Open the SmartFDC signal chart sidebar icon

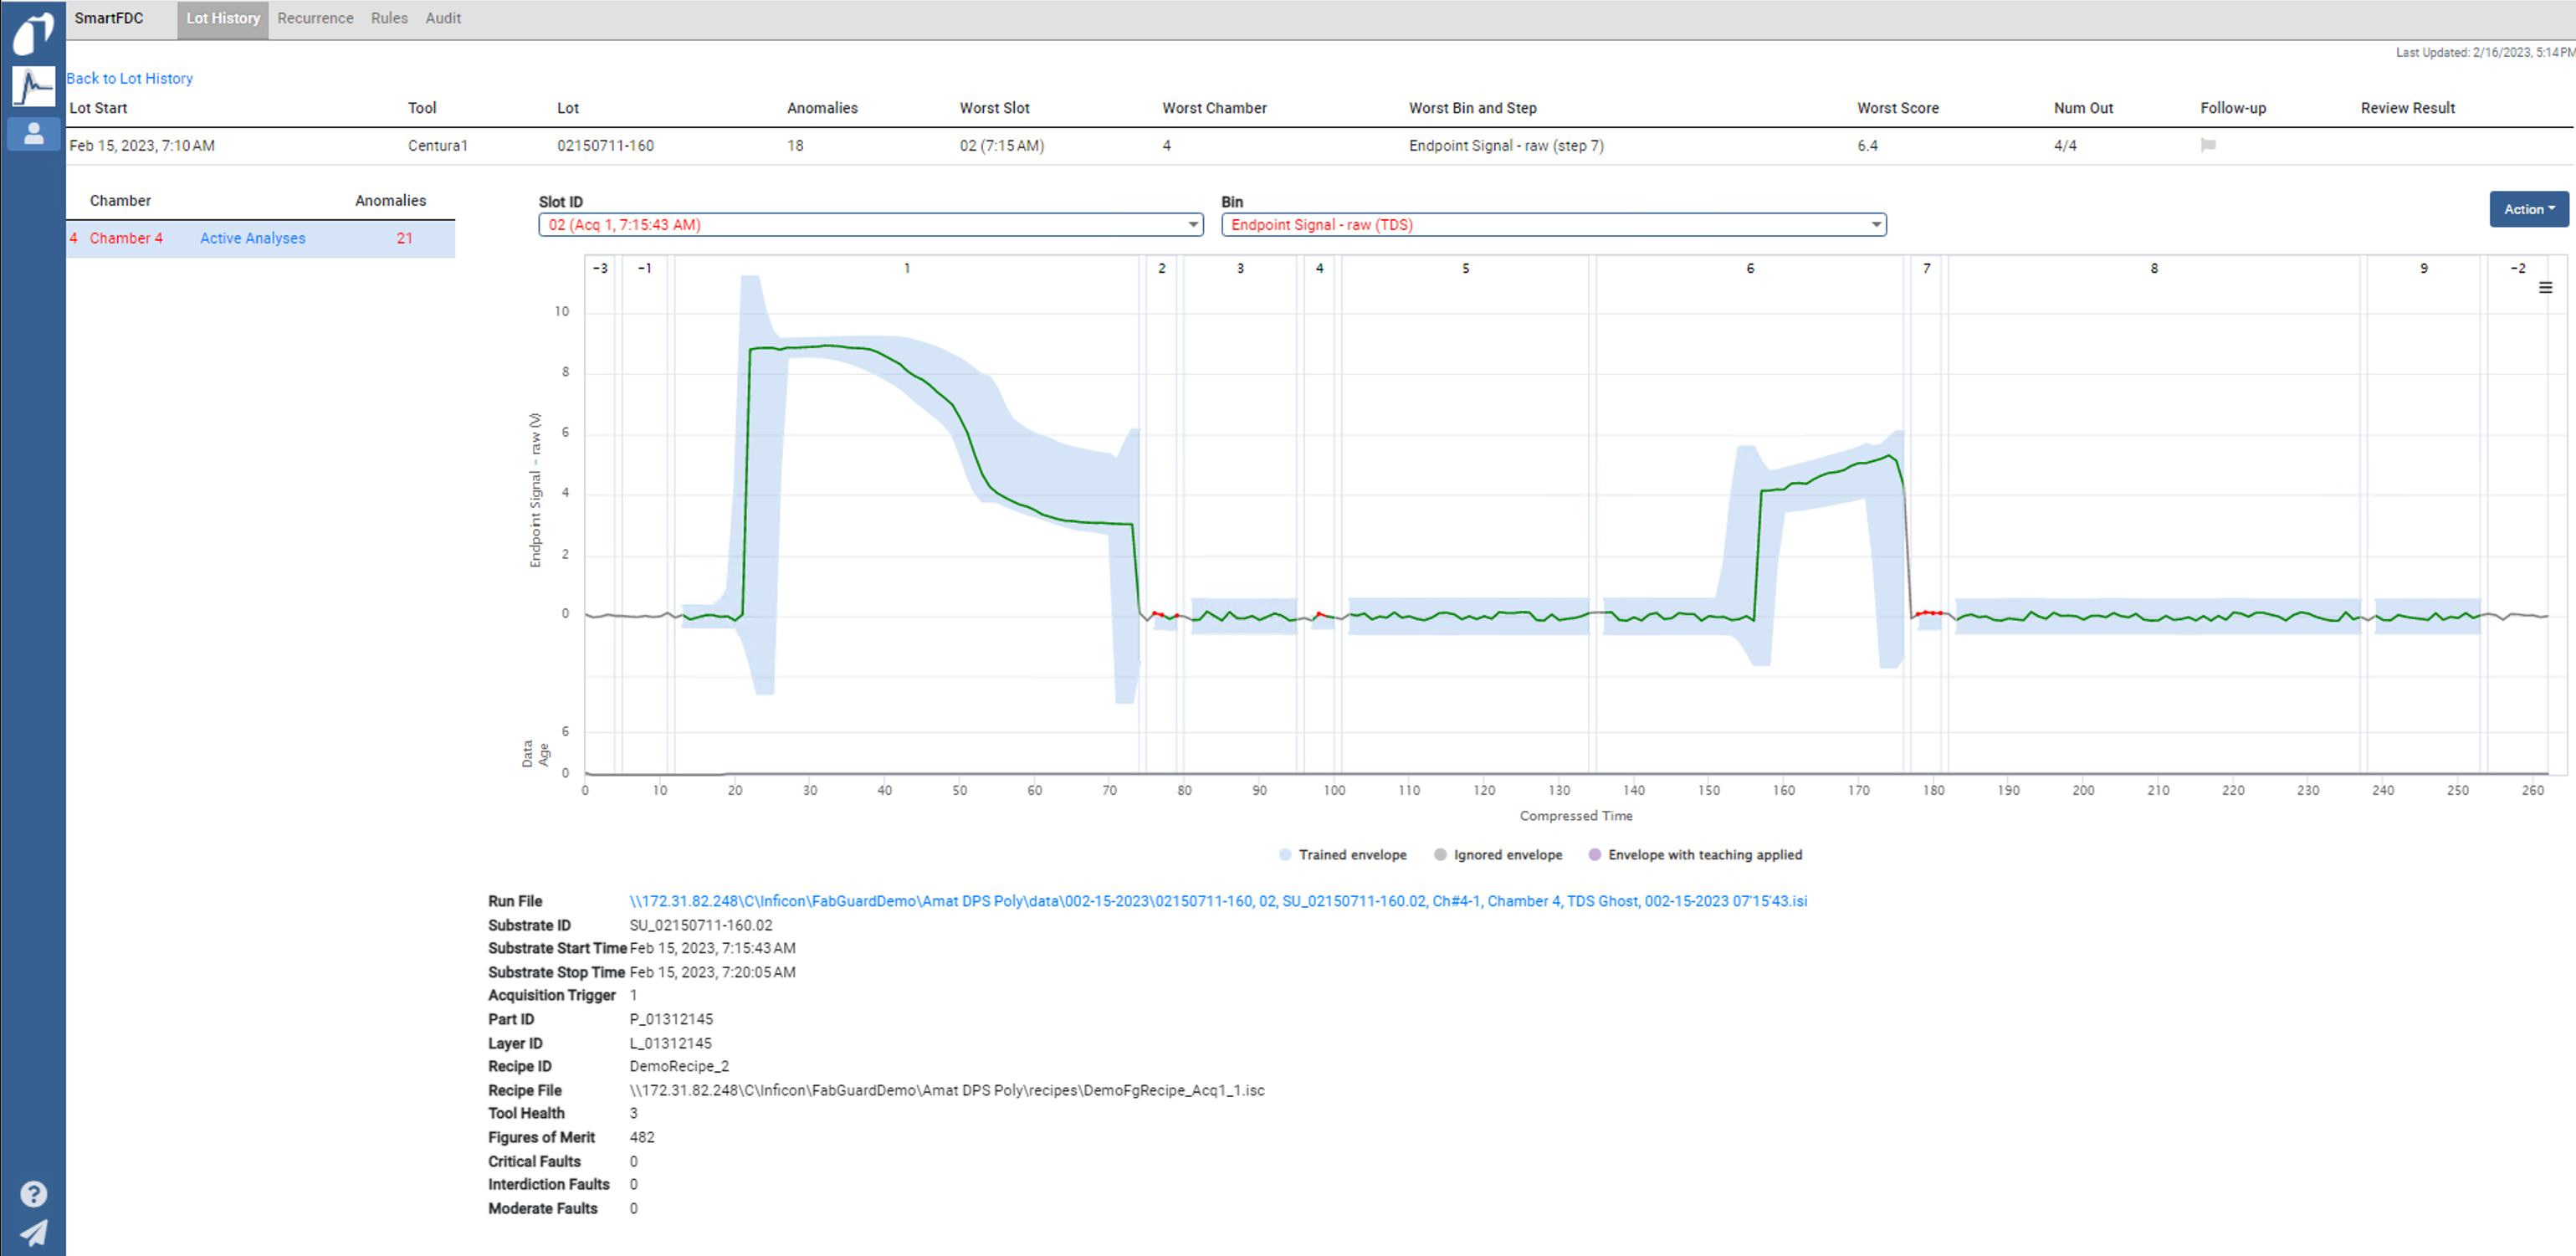tap(33, 87)
